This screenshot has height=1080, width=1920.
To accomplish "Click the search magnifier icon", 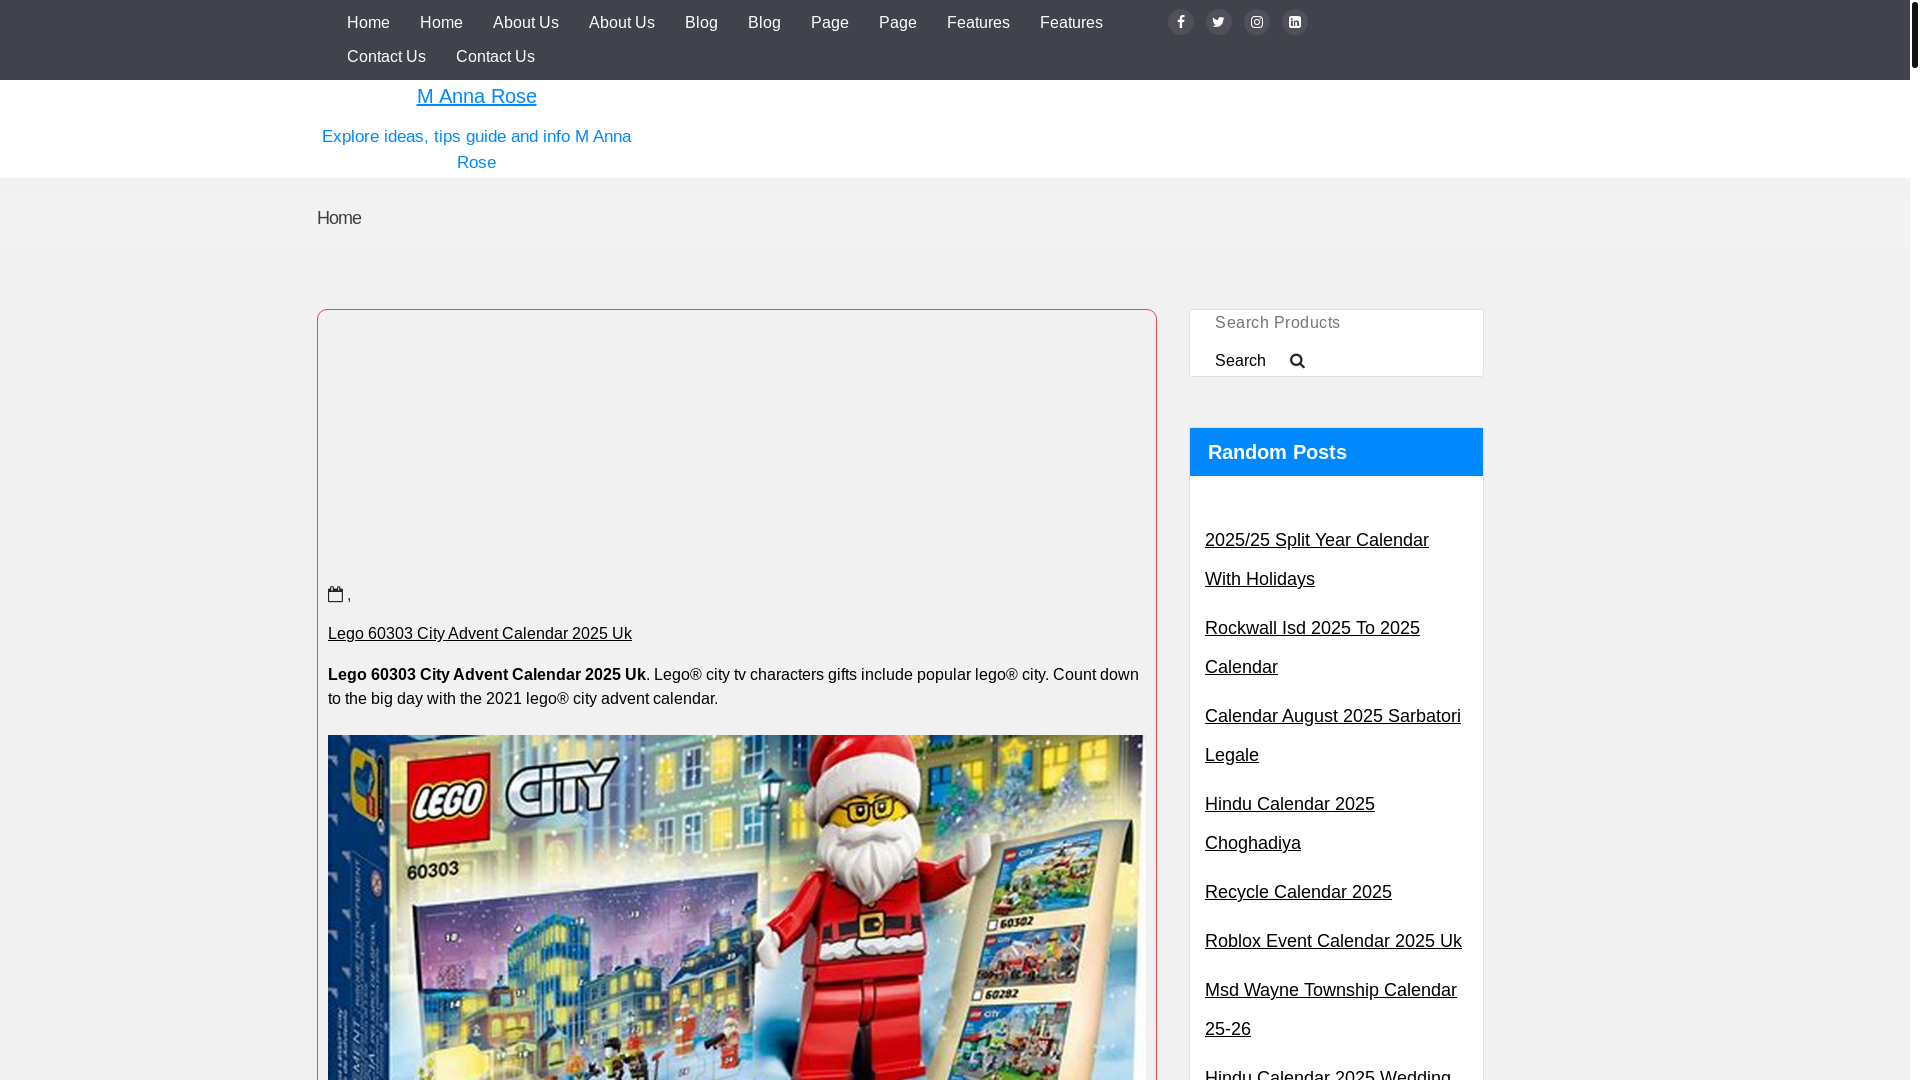I will 1297,361.
